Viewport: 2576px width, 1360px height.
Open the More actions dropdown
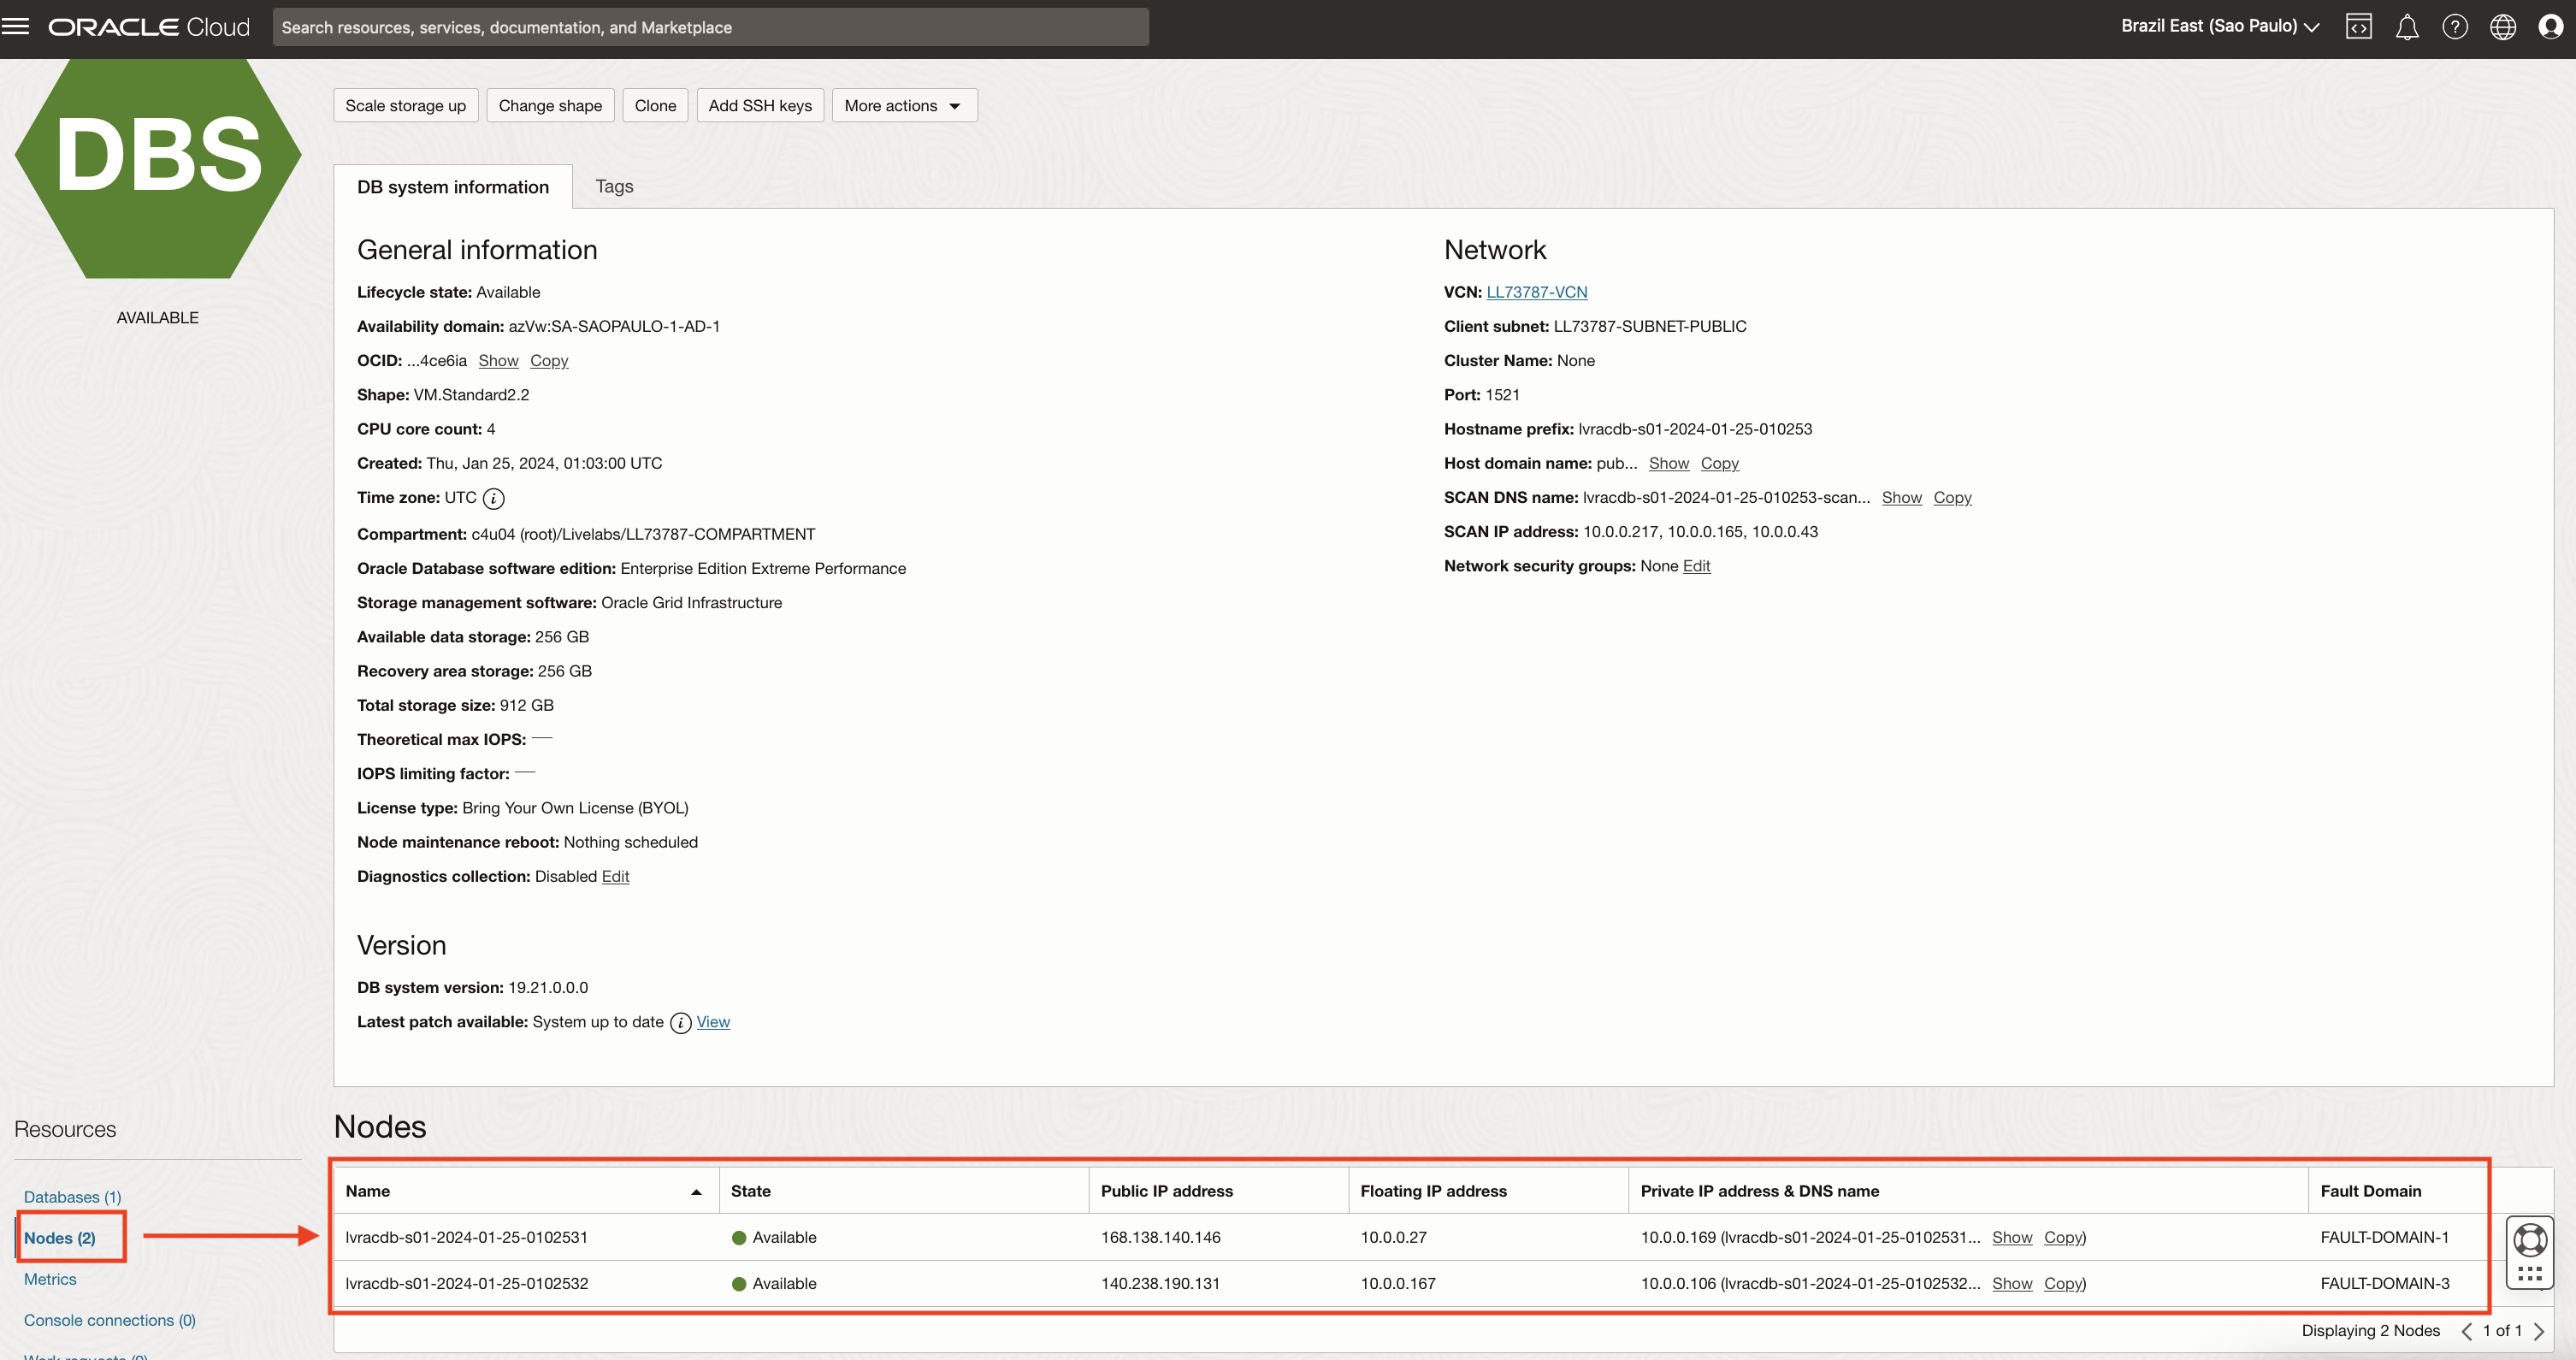tap(904, 106)
